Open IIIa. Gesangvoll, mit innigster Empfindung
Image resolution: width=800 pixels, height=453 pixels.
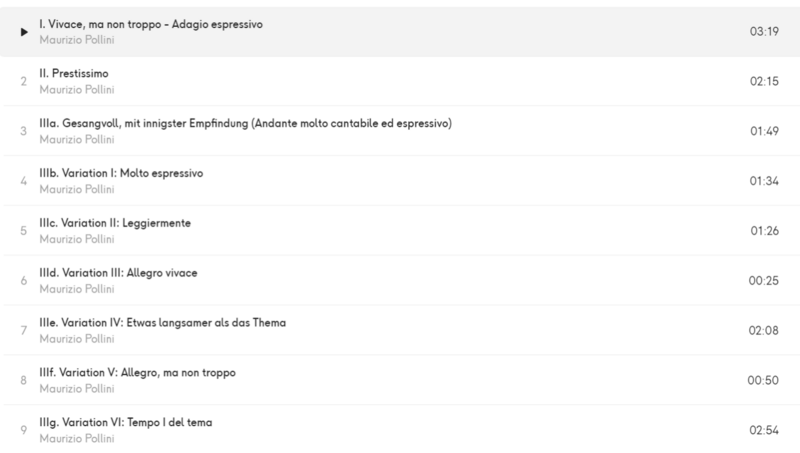pyautogui.click(x=245, y=123)
